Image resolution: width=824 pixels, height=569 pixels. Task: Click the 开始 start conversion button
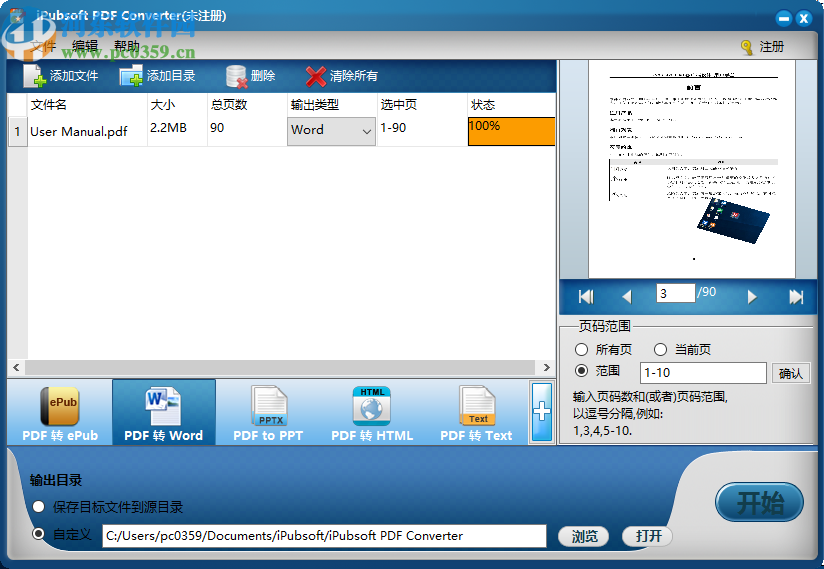(x=759, y=502)
